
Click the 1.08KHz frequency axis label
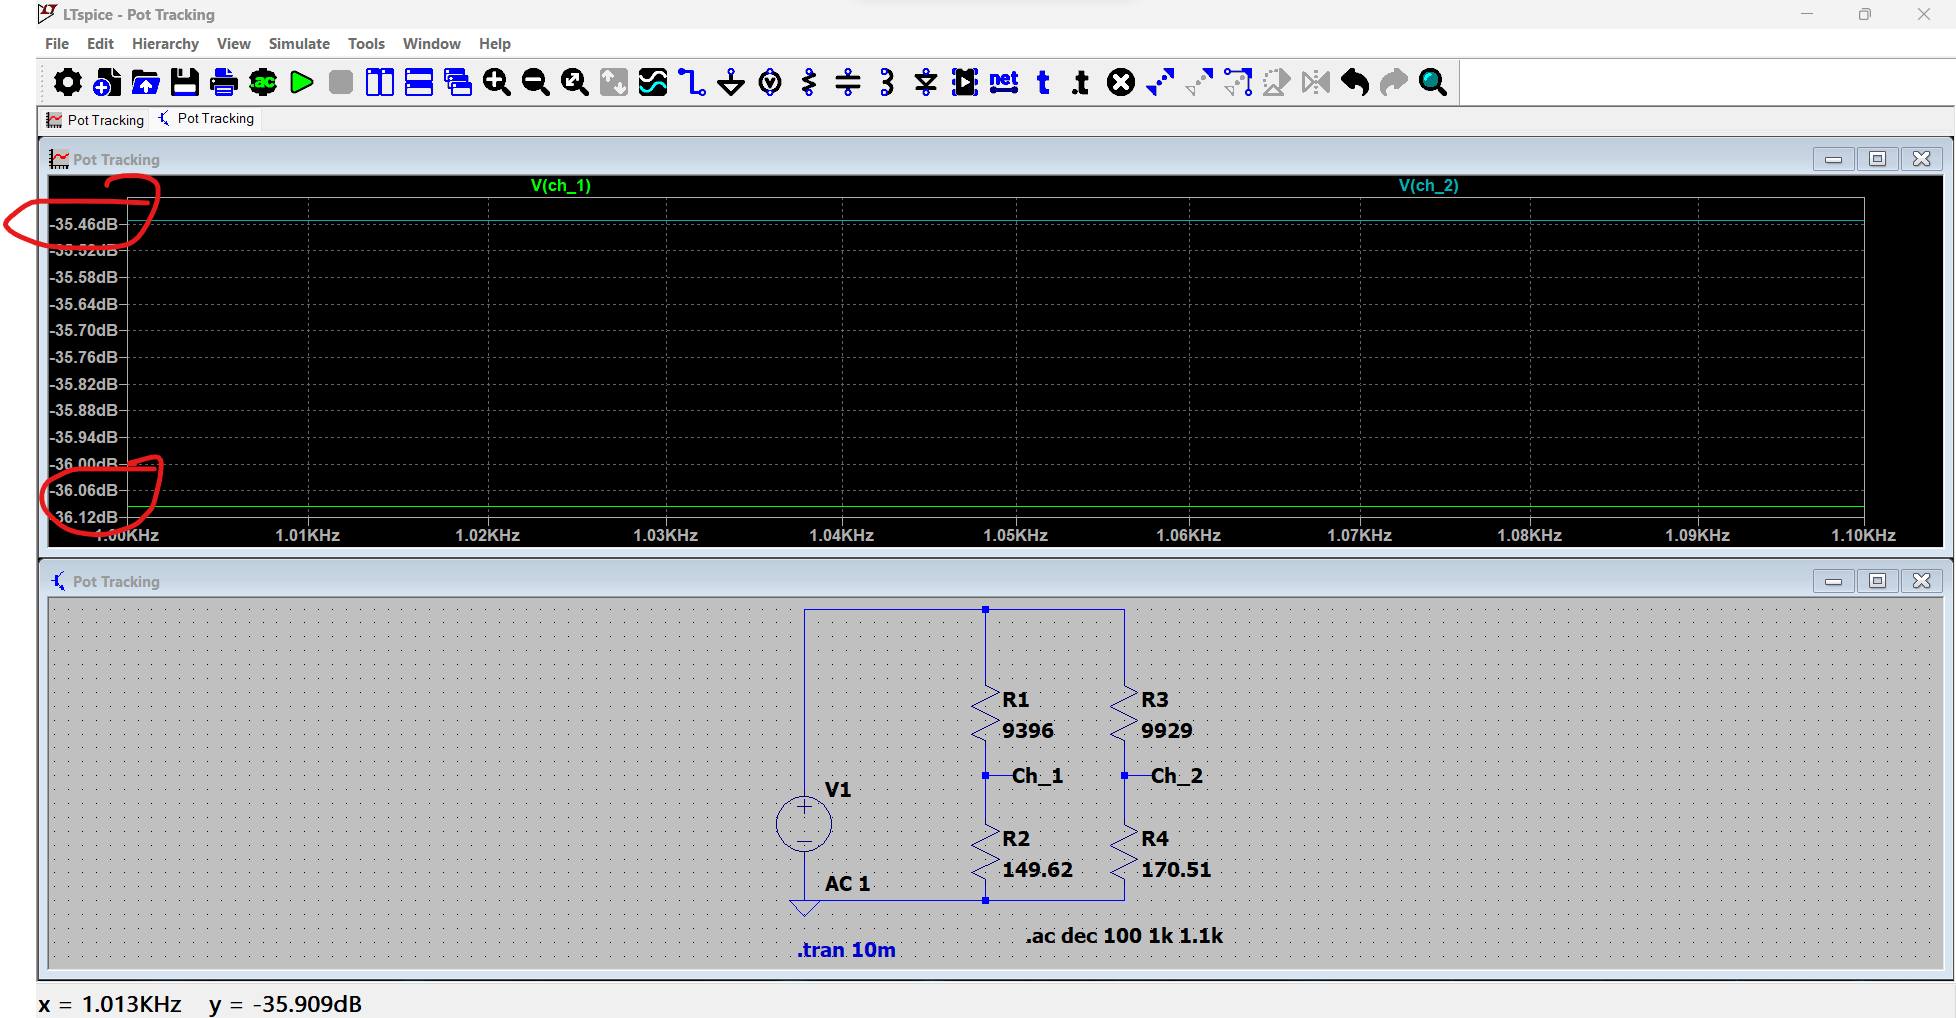coord(1529,536)
